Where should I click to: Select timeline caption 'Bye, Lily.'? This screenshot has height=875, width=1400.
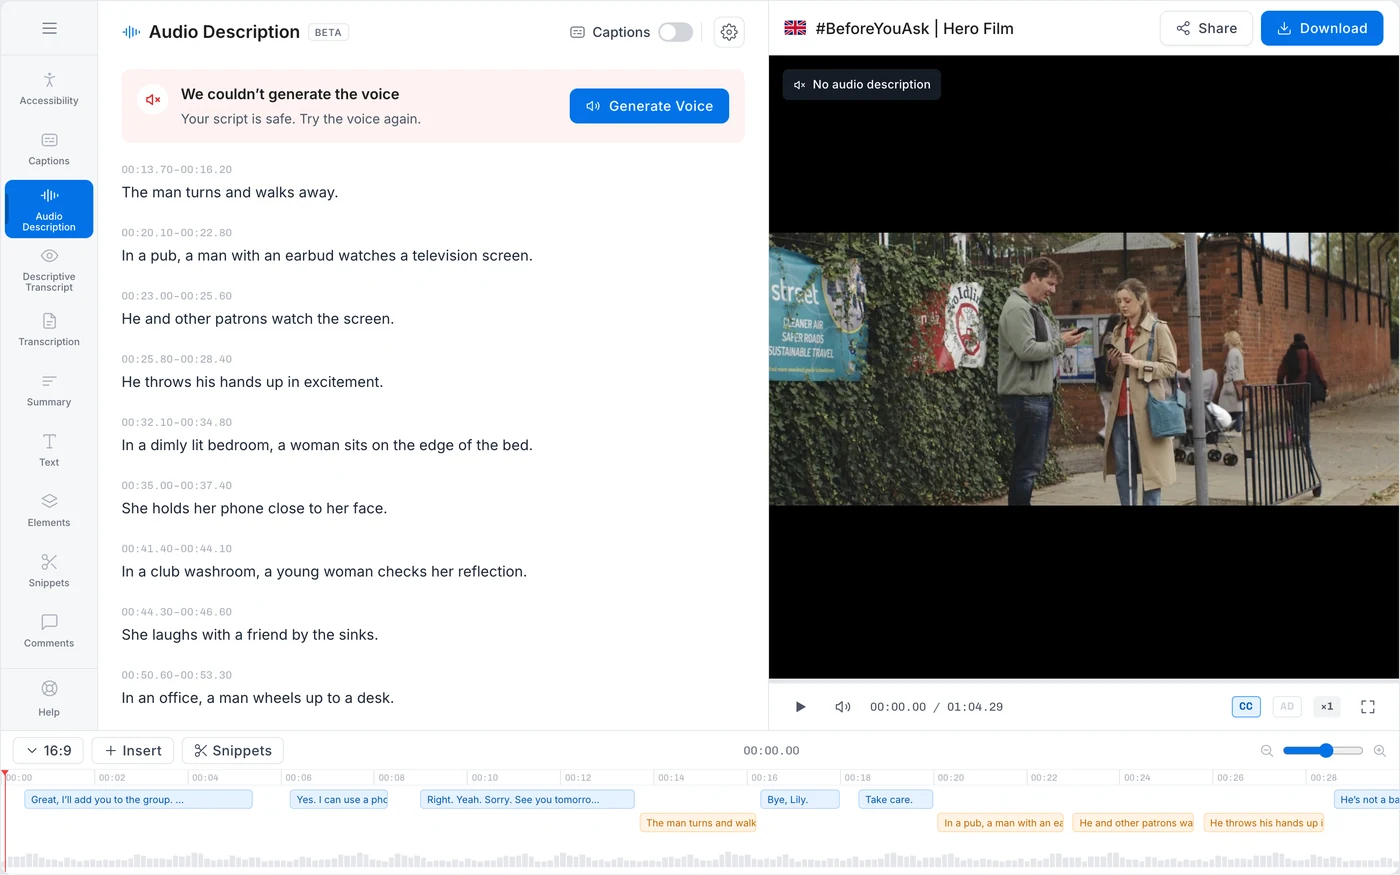point(798,799)
